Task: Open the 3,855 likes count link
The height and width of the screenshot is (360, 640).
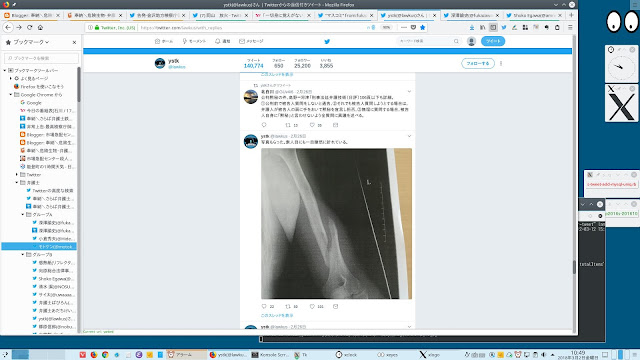Action: click(x=326, y=64)
